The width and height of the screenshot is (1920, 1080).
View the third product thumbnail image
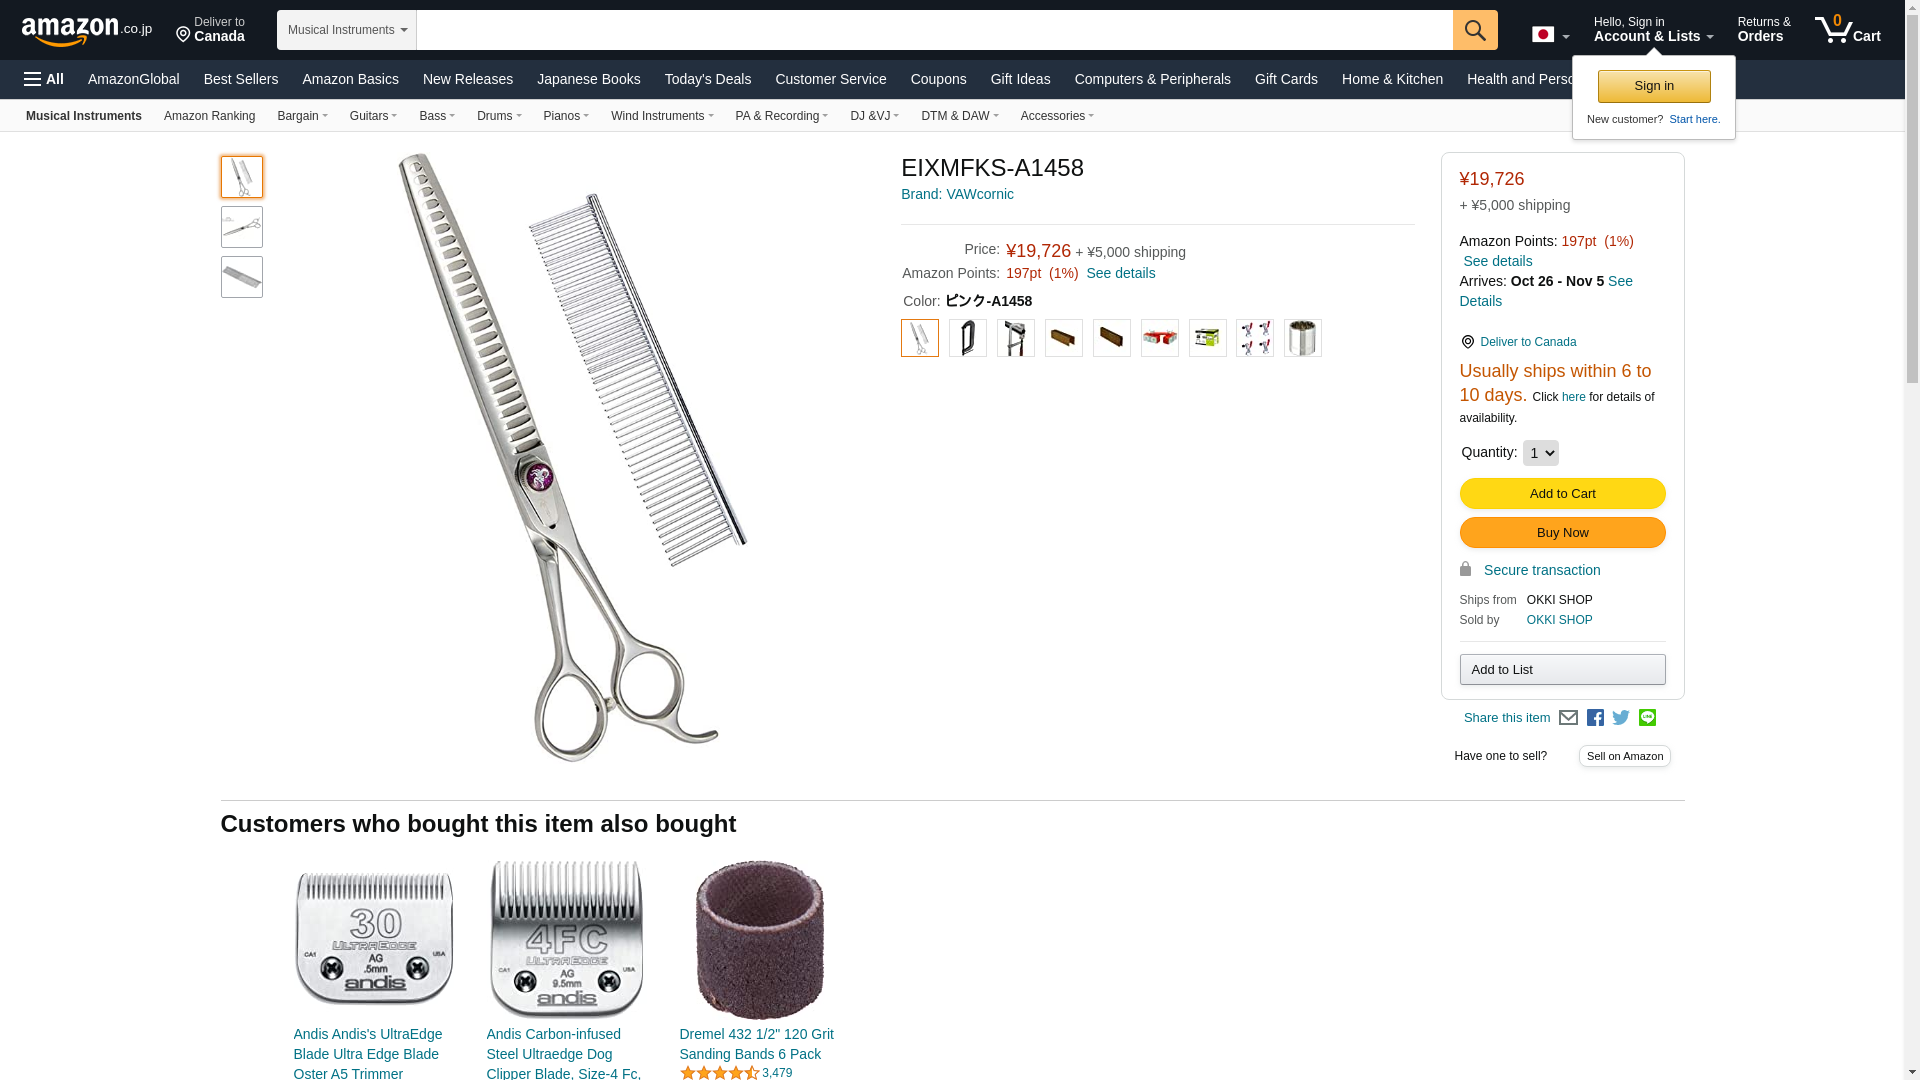tap(242, 277)
